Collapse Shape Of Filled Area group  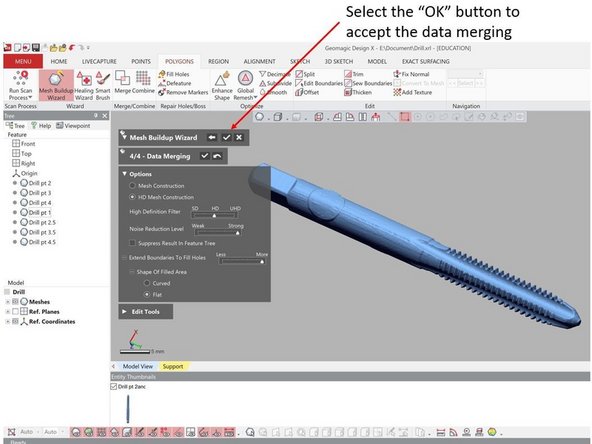[x=132, y=271]
